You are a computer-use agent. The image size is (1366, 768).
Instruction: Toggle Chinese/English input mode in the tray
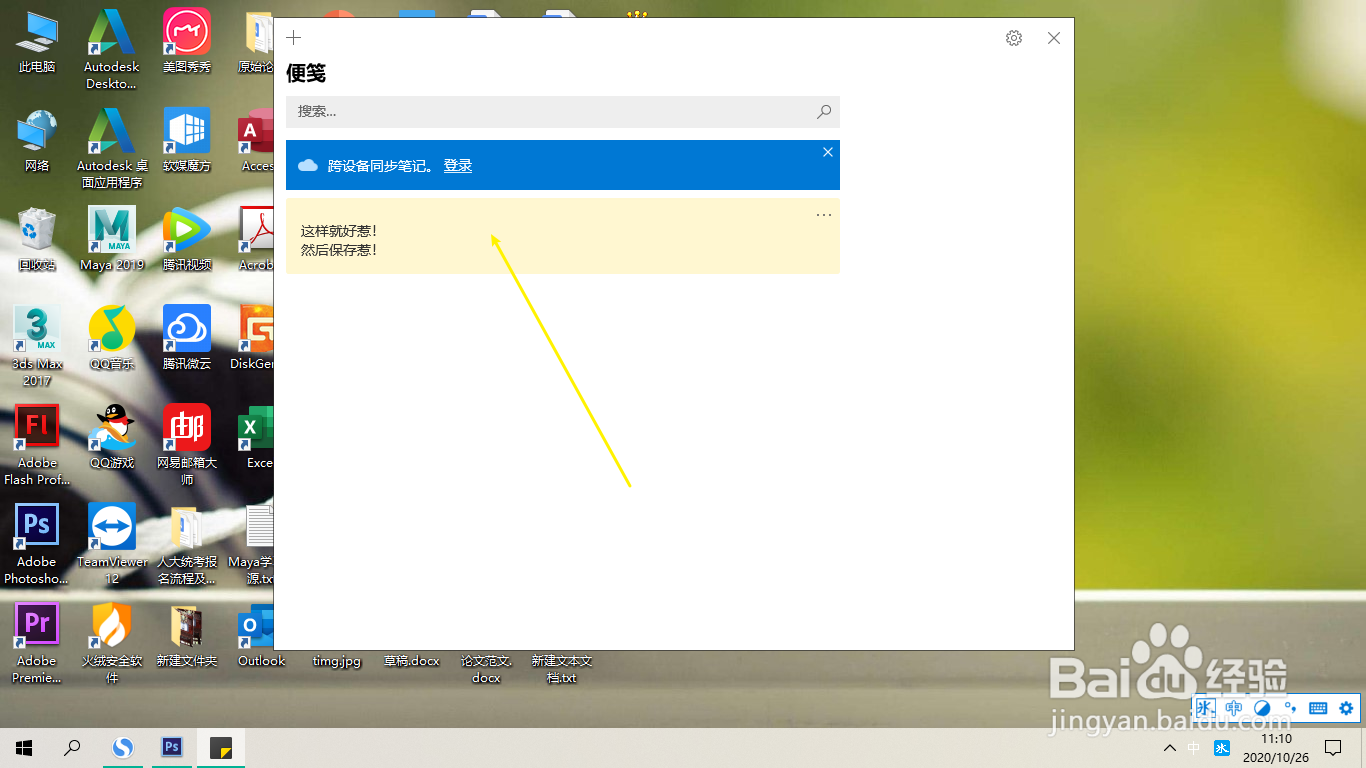pos(1233,708)
